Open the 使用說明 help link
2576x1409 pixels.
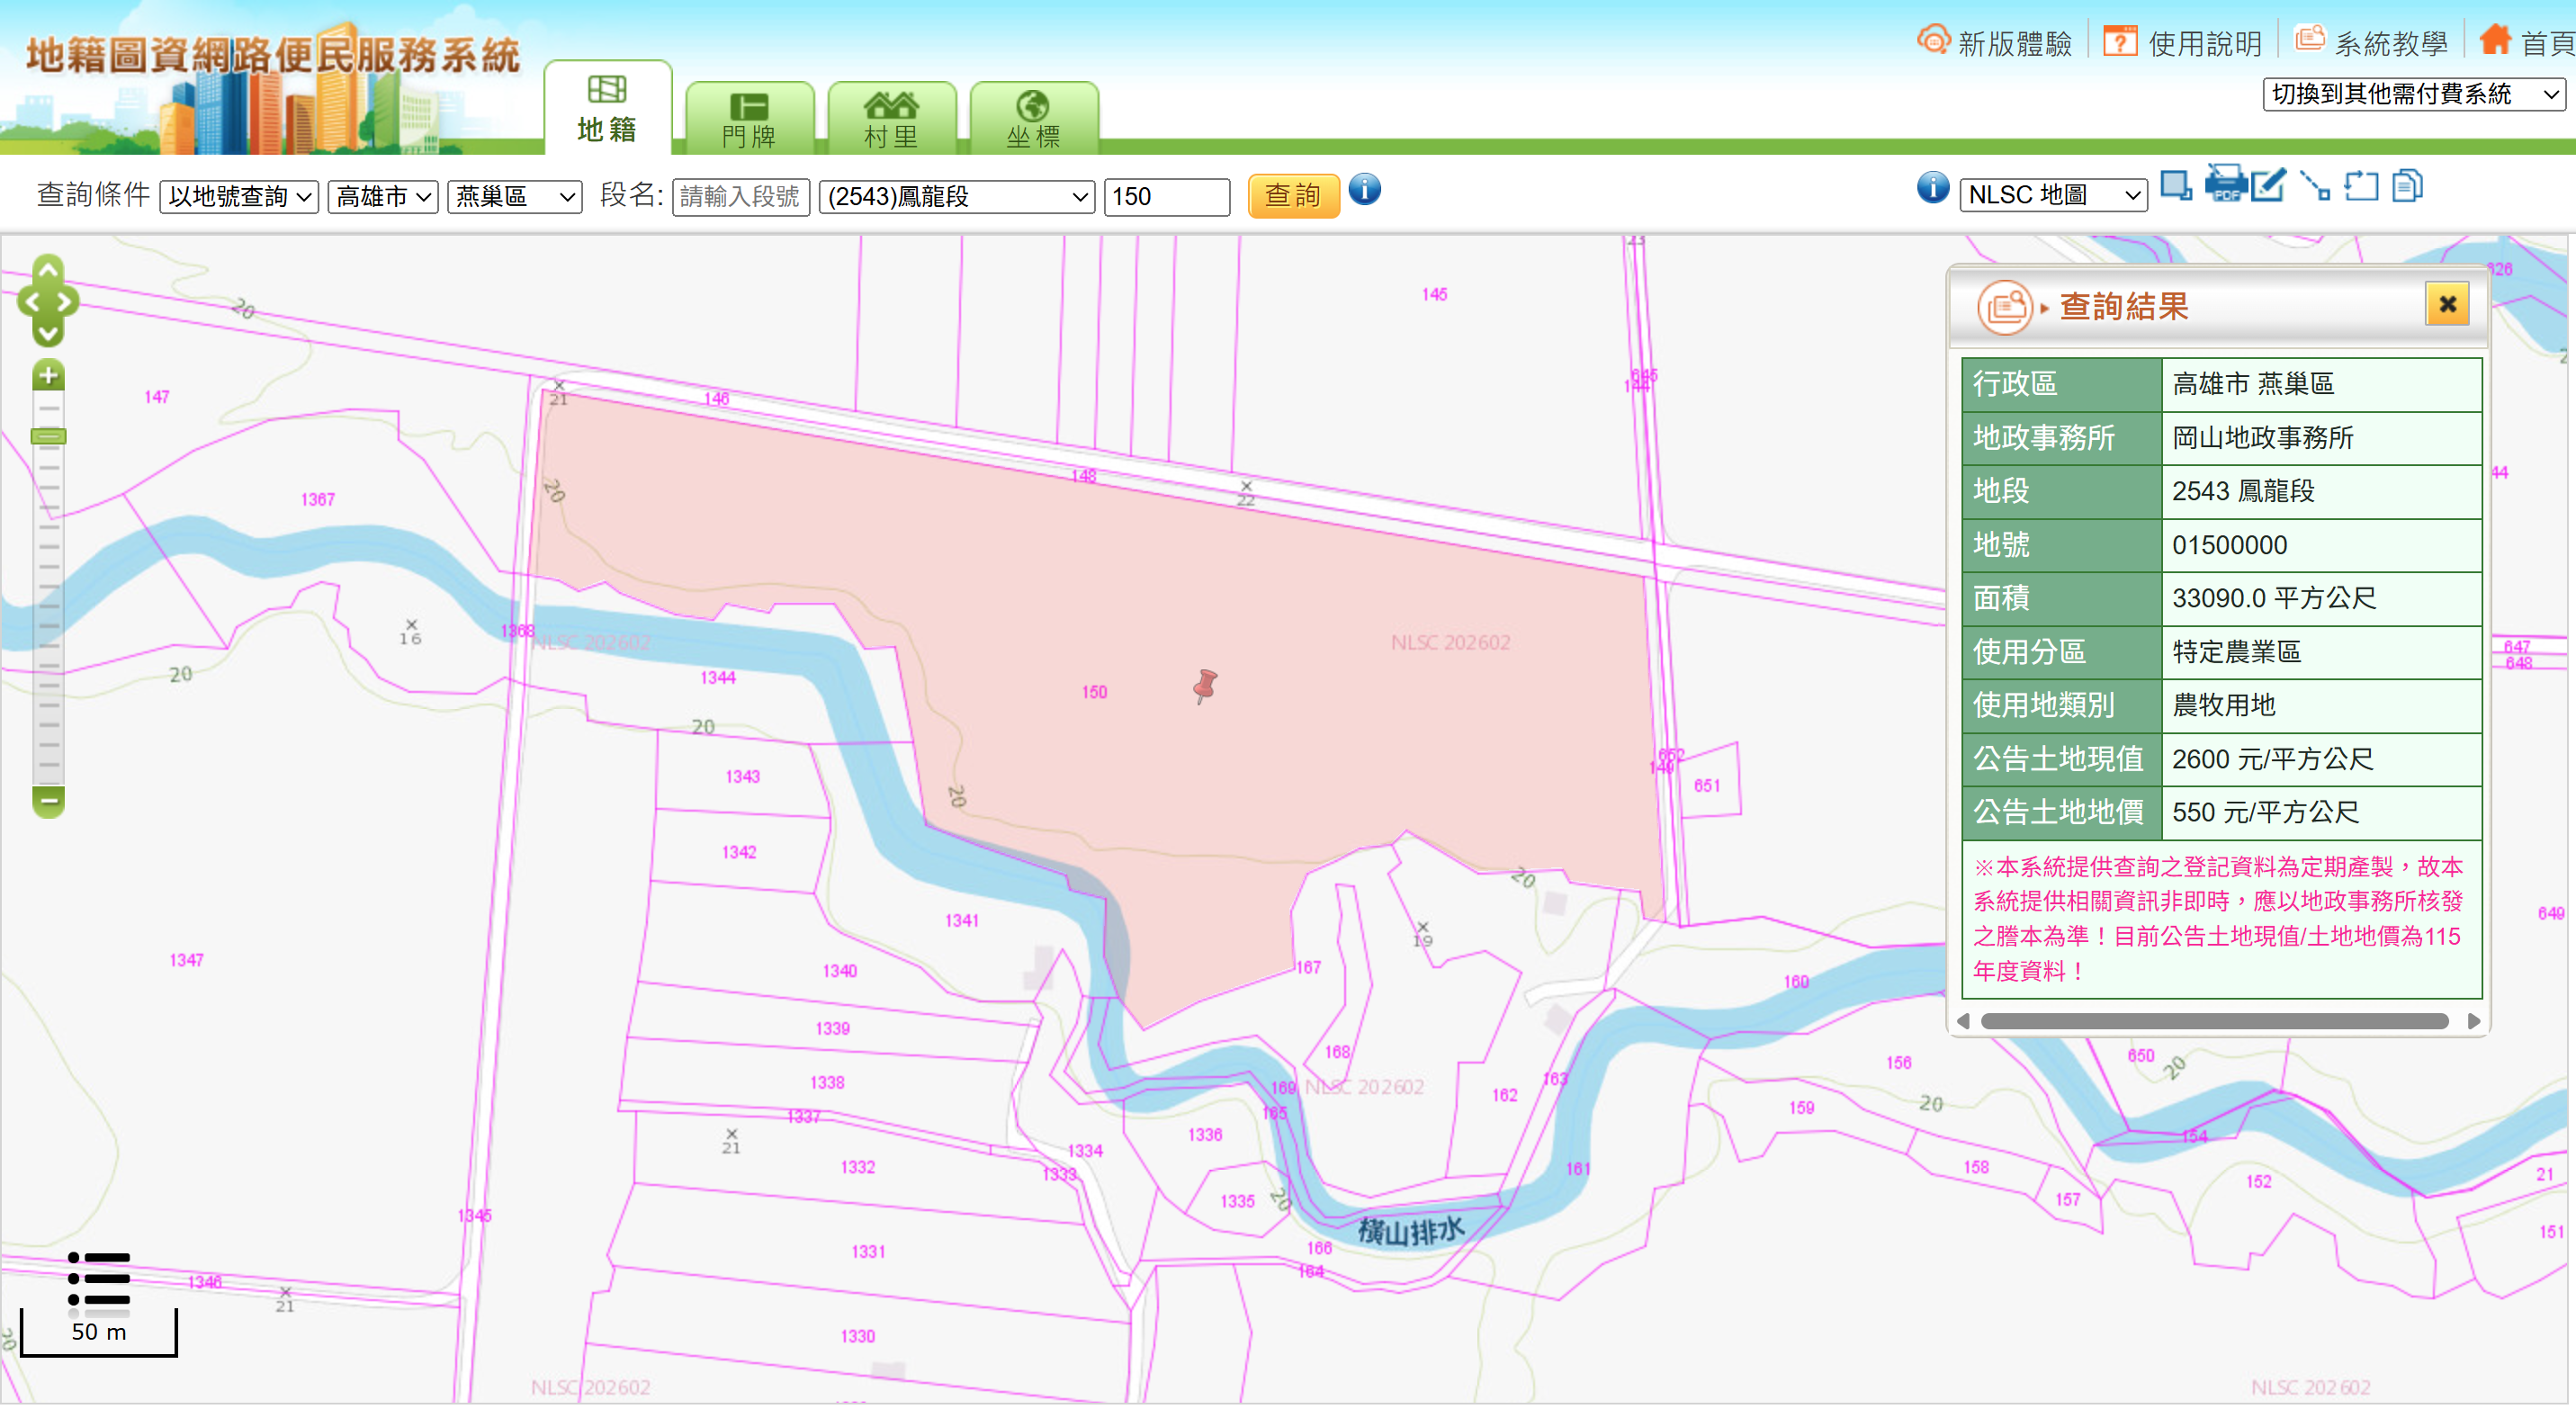pos(2182,43)
